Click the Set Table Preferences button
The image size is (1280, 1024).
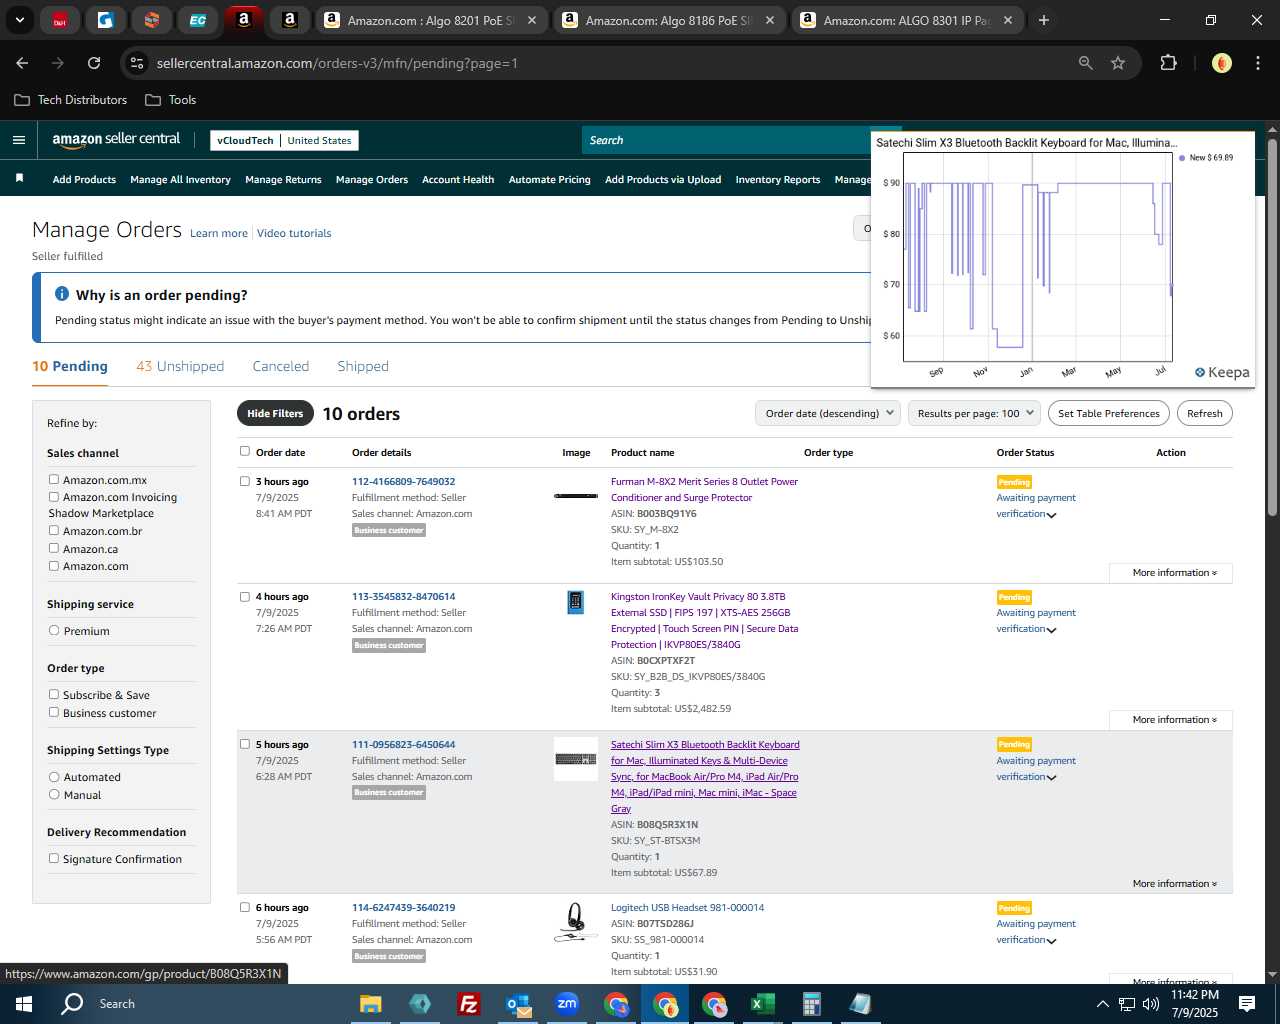1109,413
